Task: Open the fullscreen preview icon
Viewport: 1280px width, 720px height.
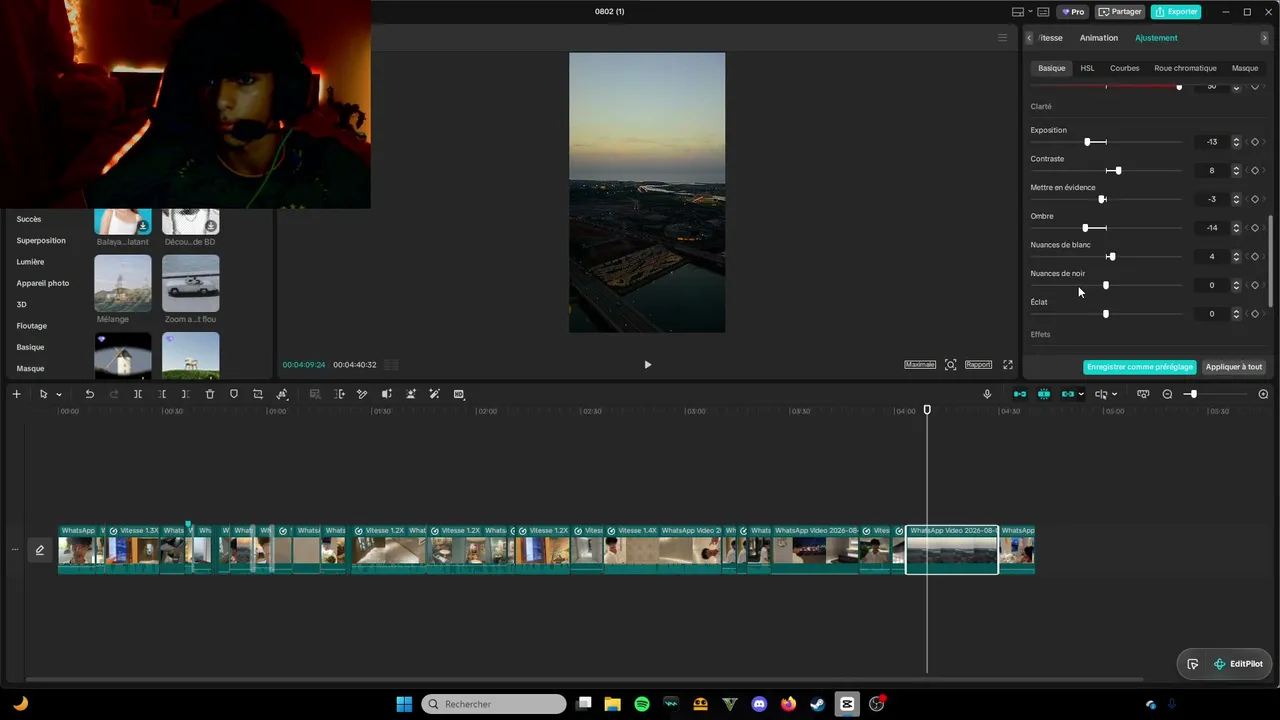Action: (x=1008, y=365)
